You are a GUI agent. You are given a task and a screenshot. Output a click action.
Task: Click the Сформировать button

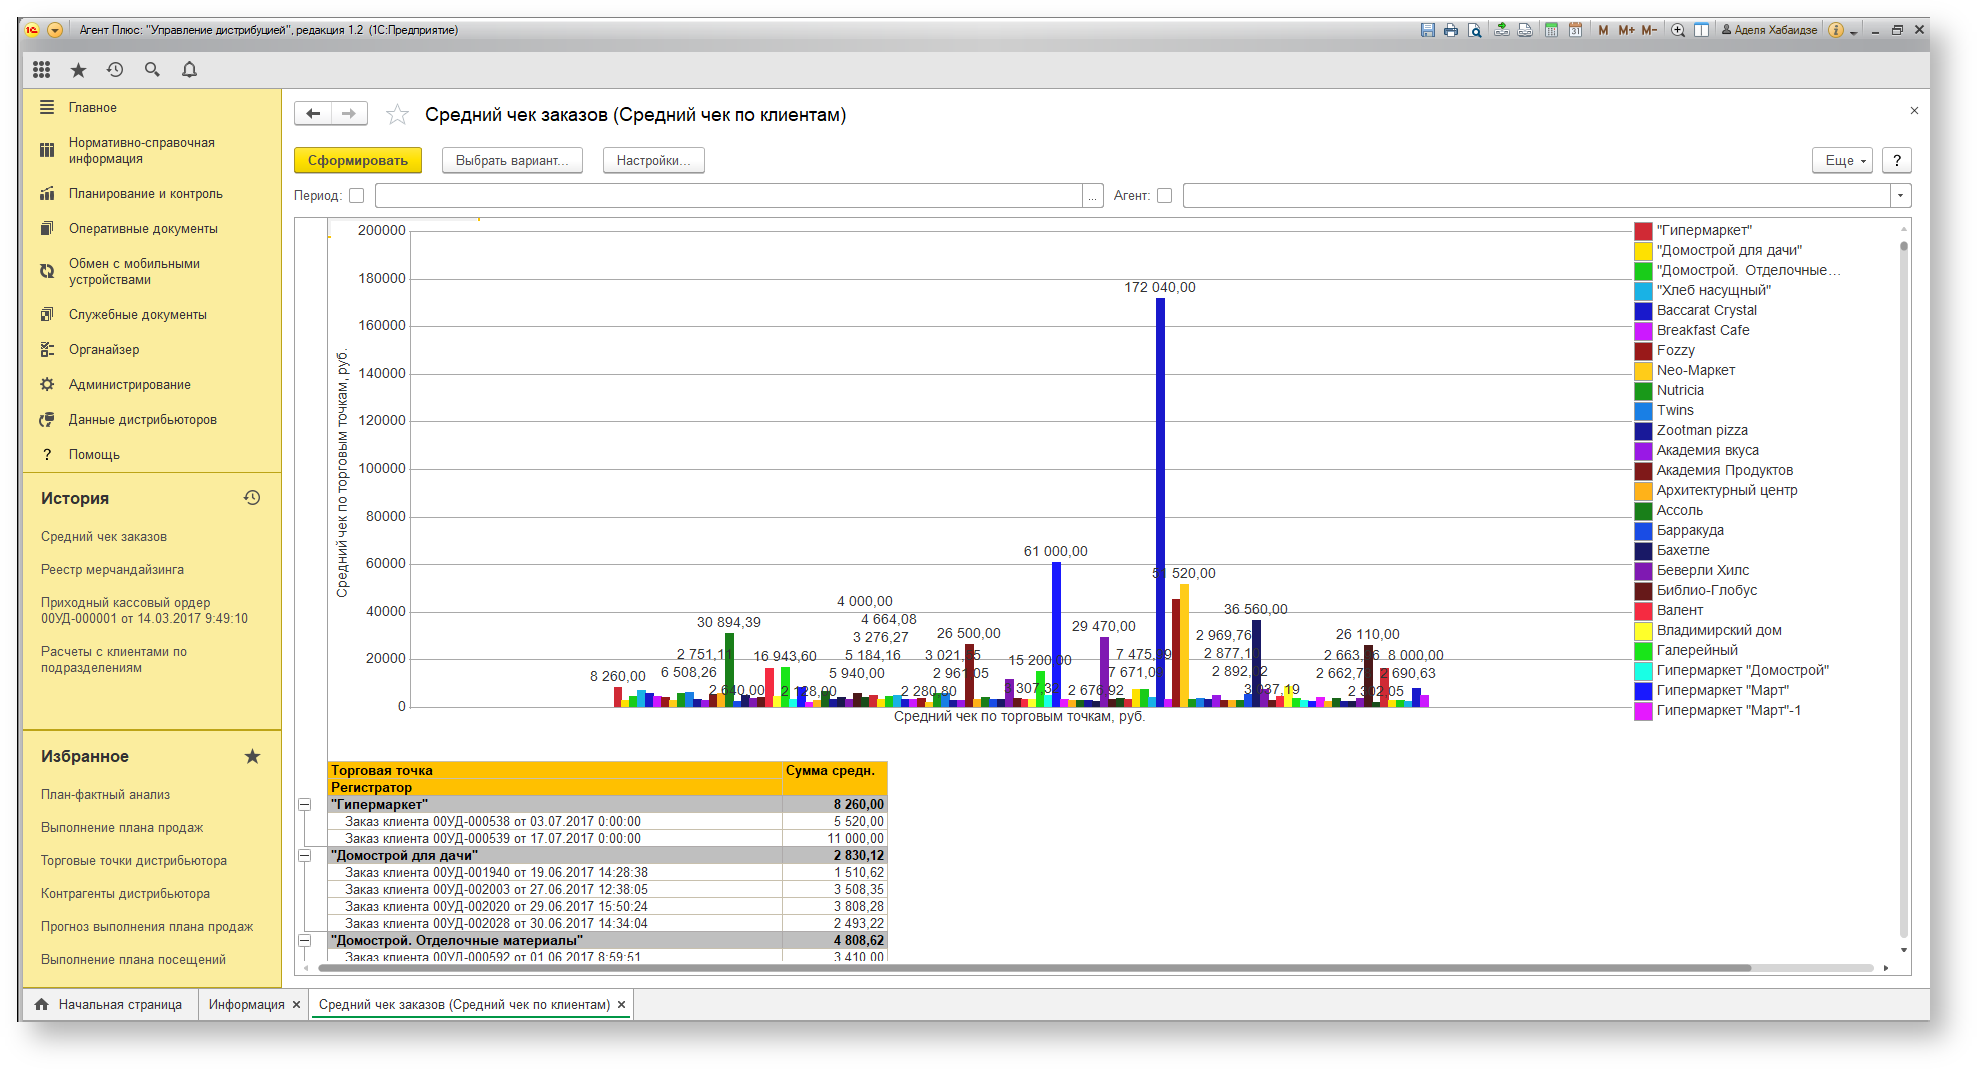coord(358,160)
